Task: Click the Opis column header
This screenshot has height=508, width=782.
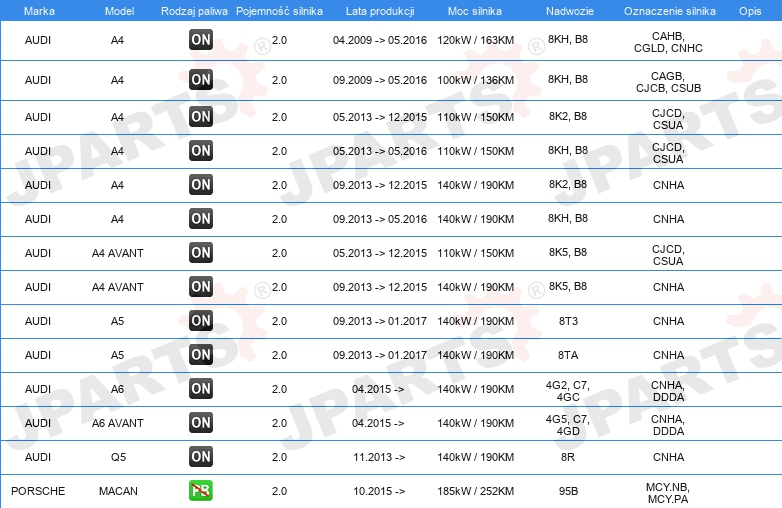Action: (x=750, y=11)
